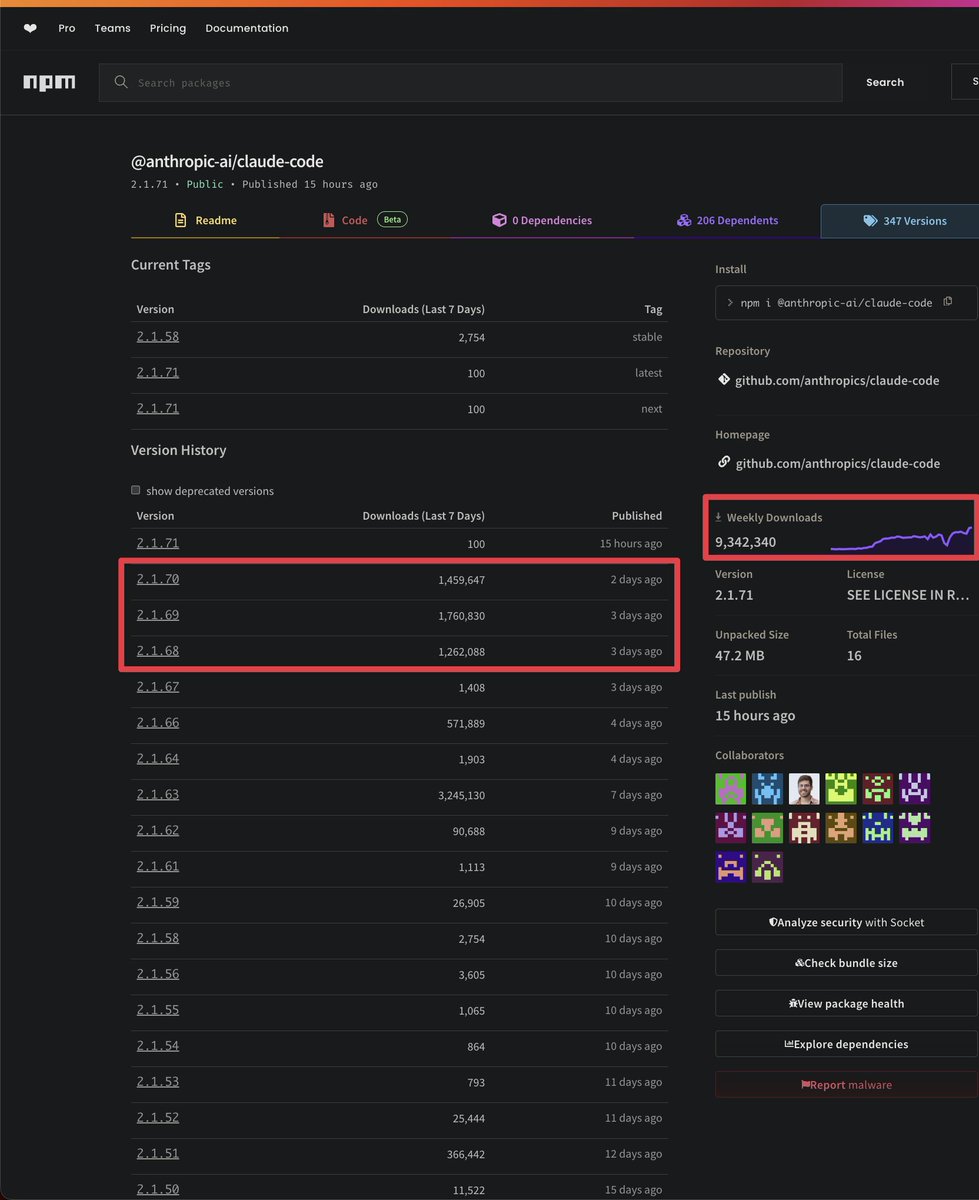
Task: Click the Dependencies cube icon
Action: click(499, 220)
